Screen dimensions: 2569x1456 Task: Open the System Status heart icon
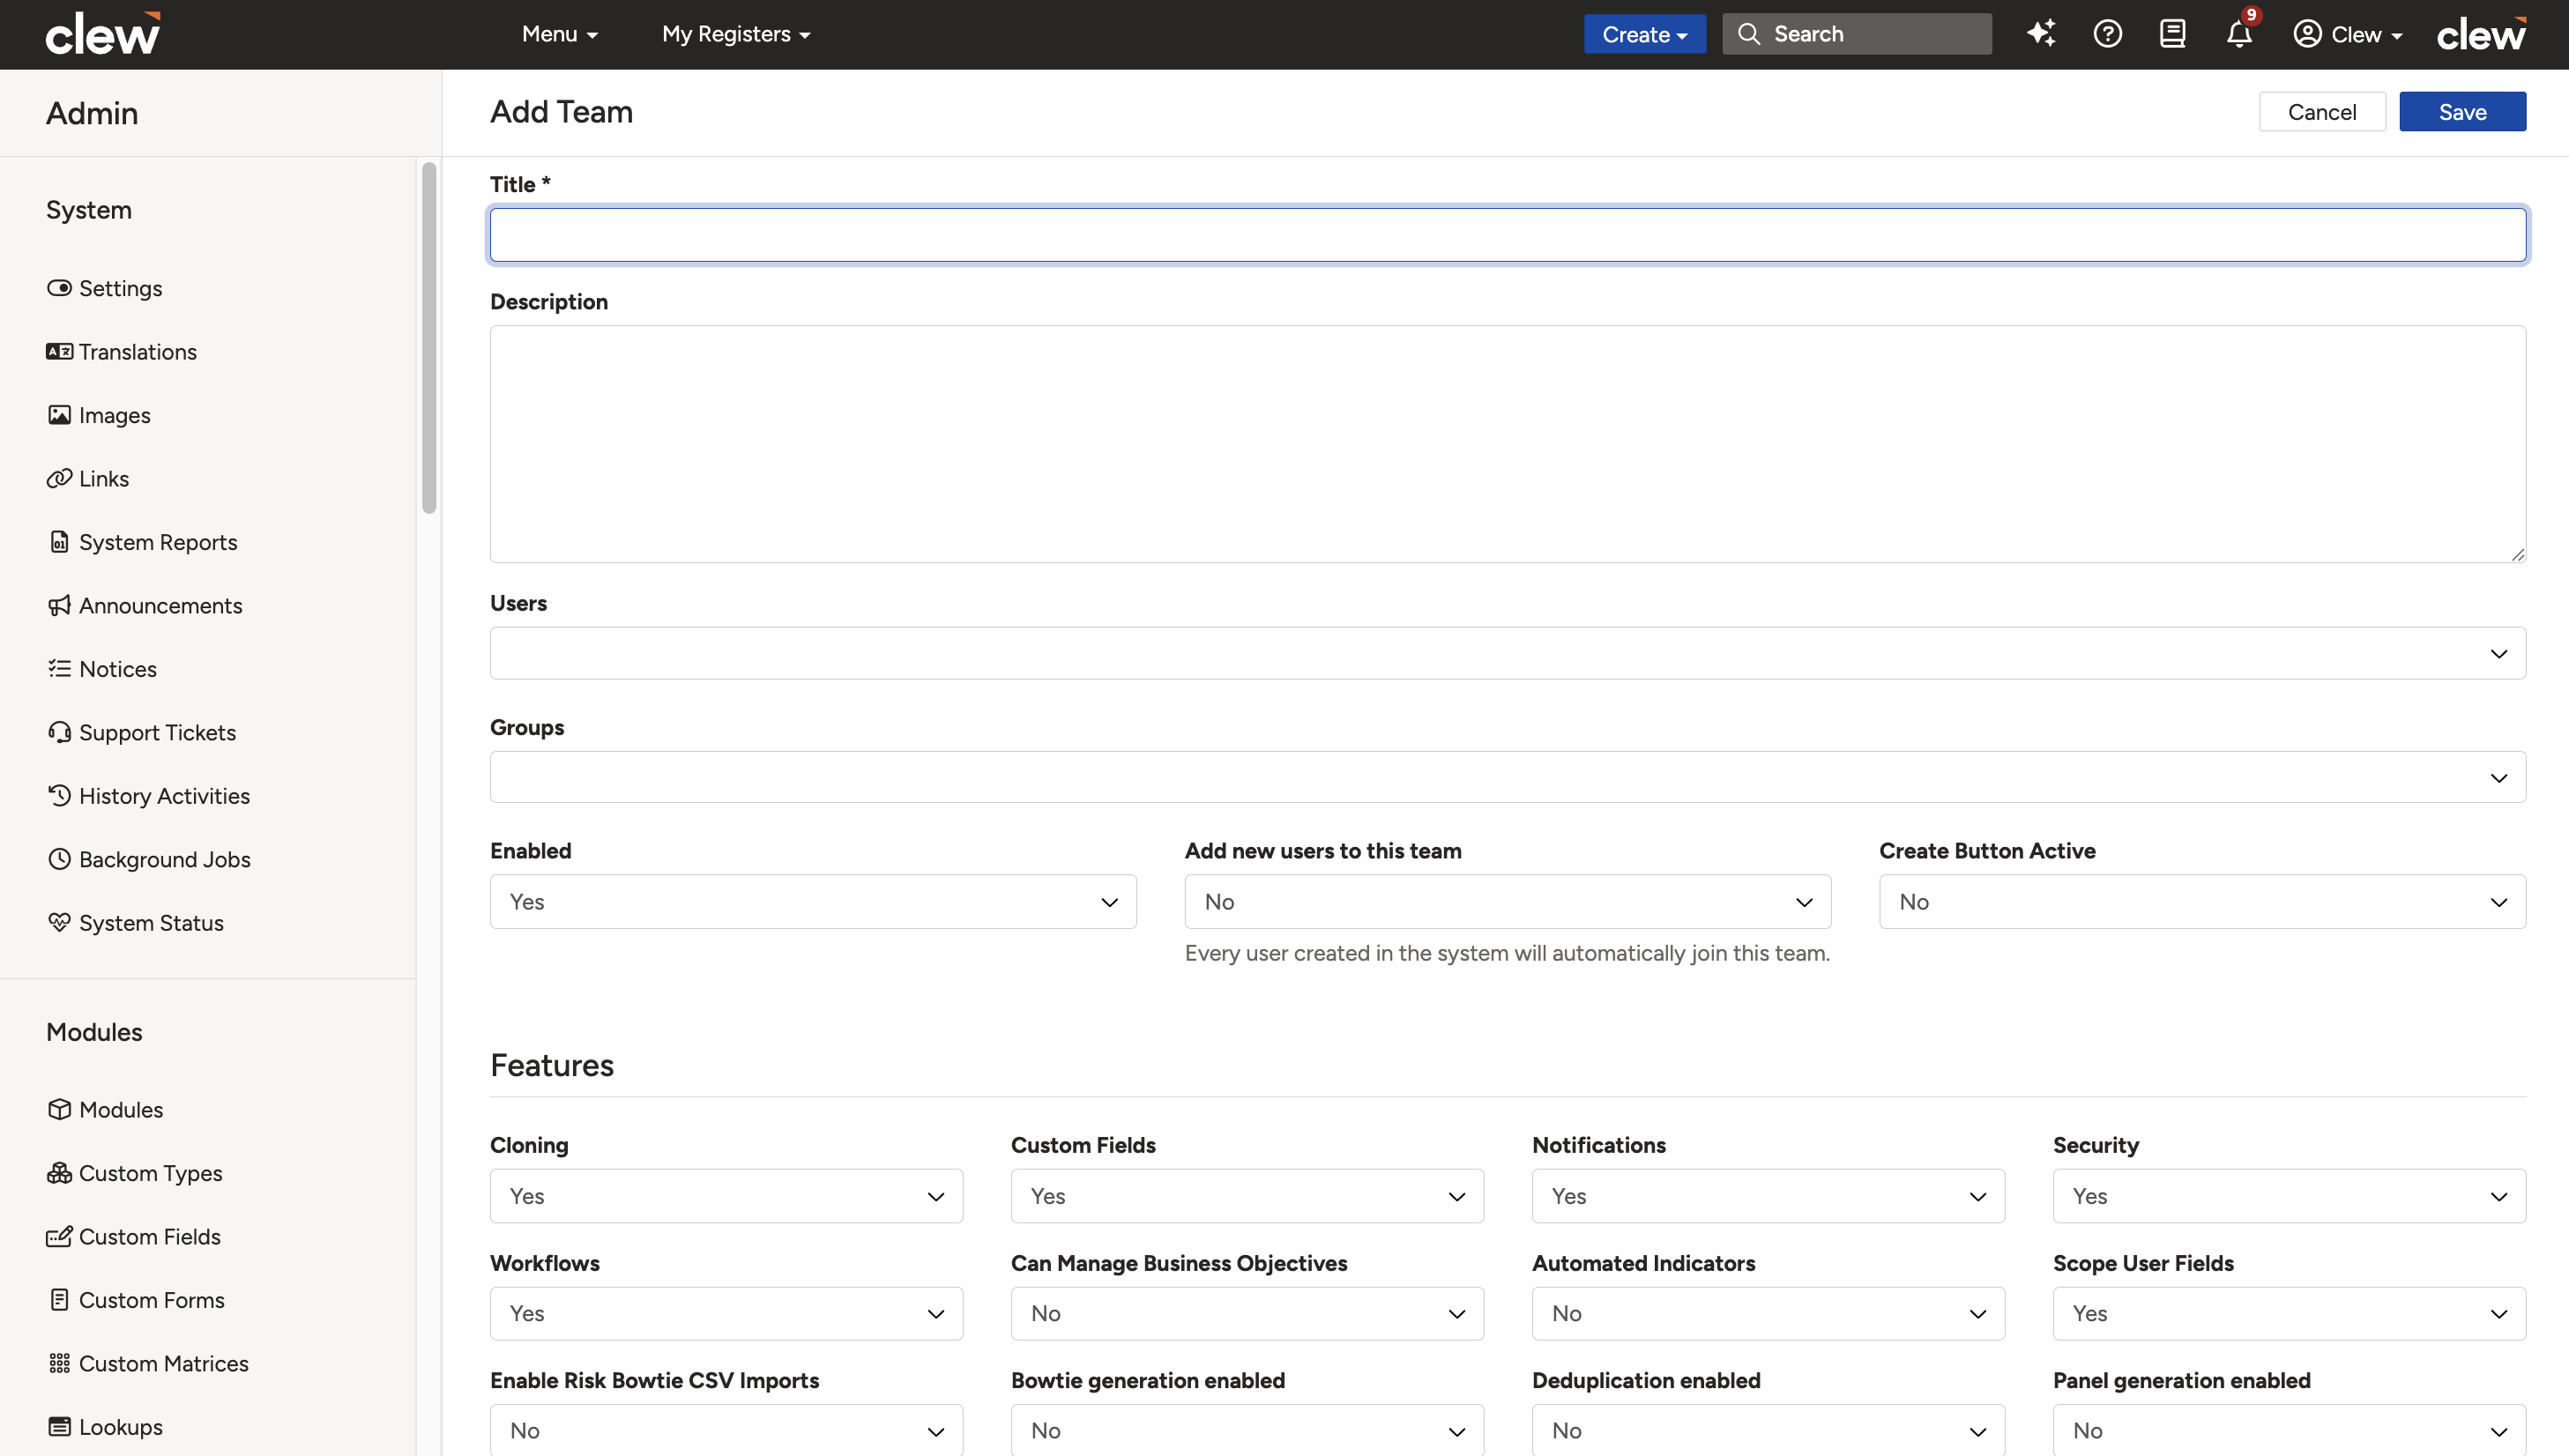click(x=59, y=922)
